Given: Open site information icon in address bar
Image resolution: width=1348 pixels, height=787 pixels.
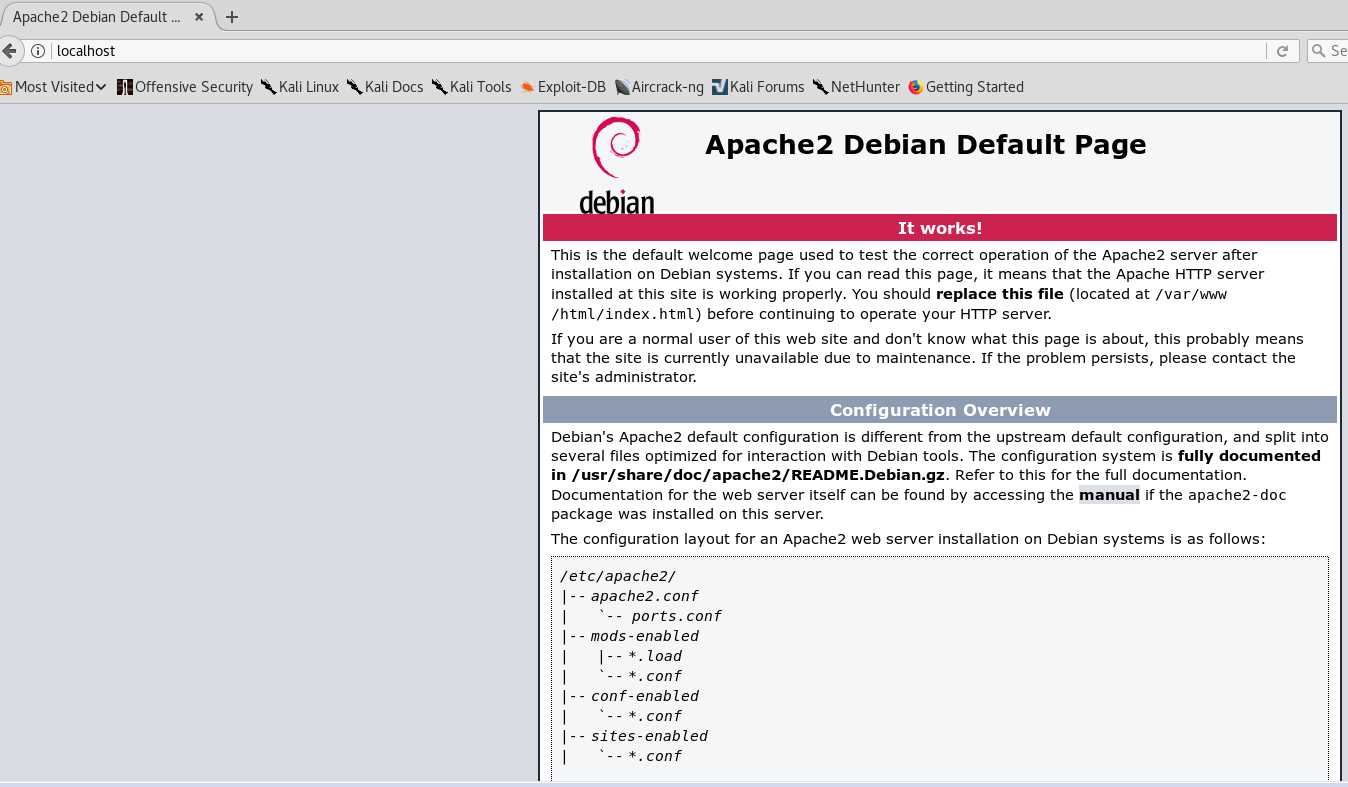Looking at the screenshot, I should click(x=38, y=51).
